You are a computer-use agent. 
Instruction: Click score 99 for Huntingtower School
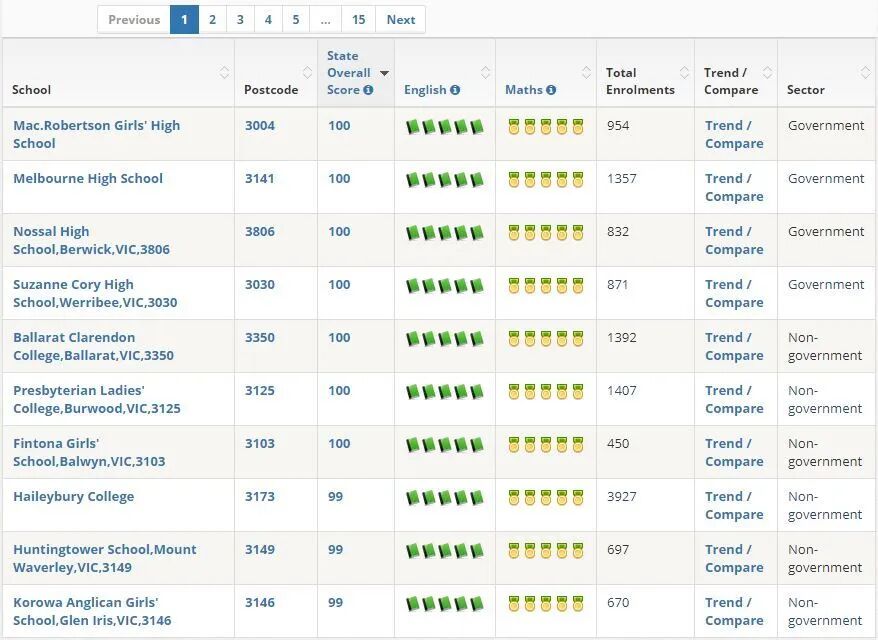pos(335,550)
